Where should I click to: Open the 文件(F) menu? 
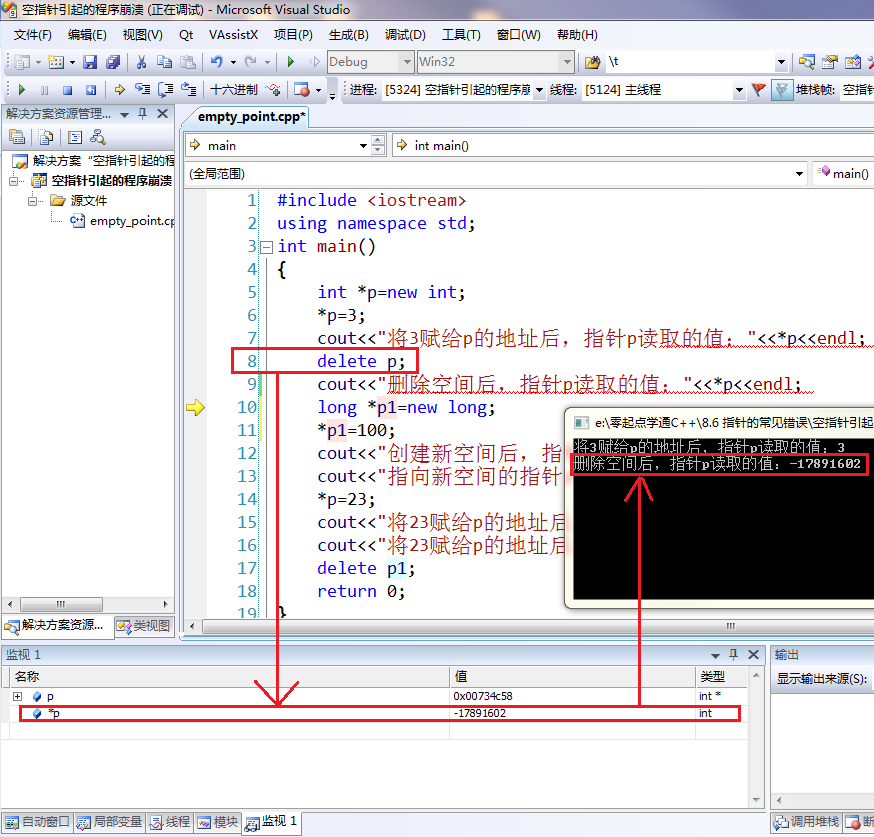click(x=32, y=35)
